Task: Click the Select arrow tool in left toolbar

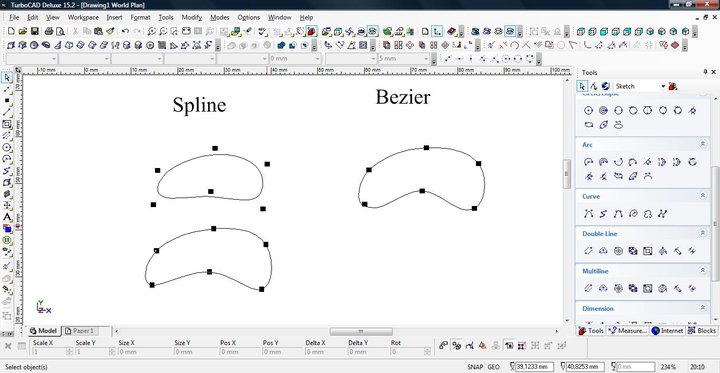Action: pos(7,78)
